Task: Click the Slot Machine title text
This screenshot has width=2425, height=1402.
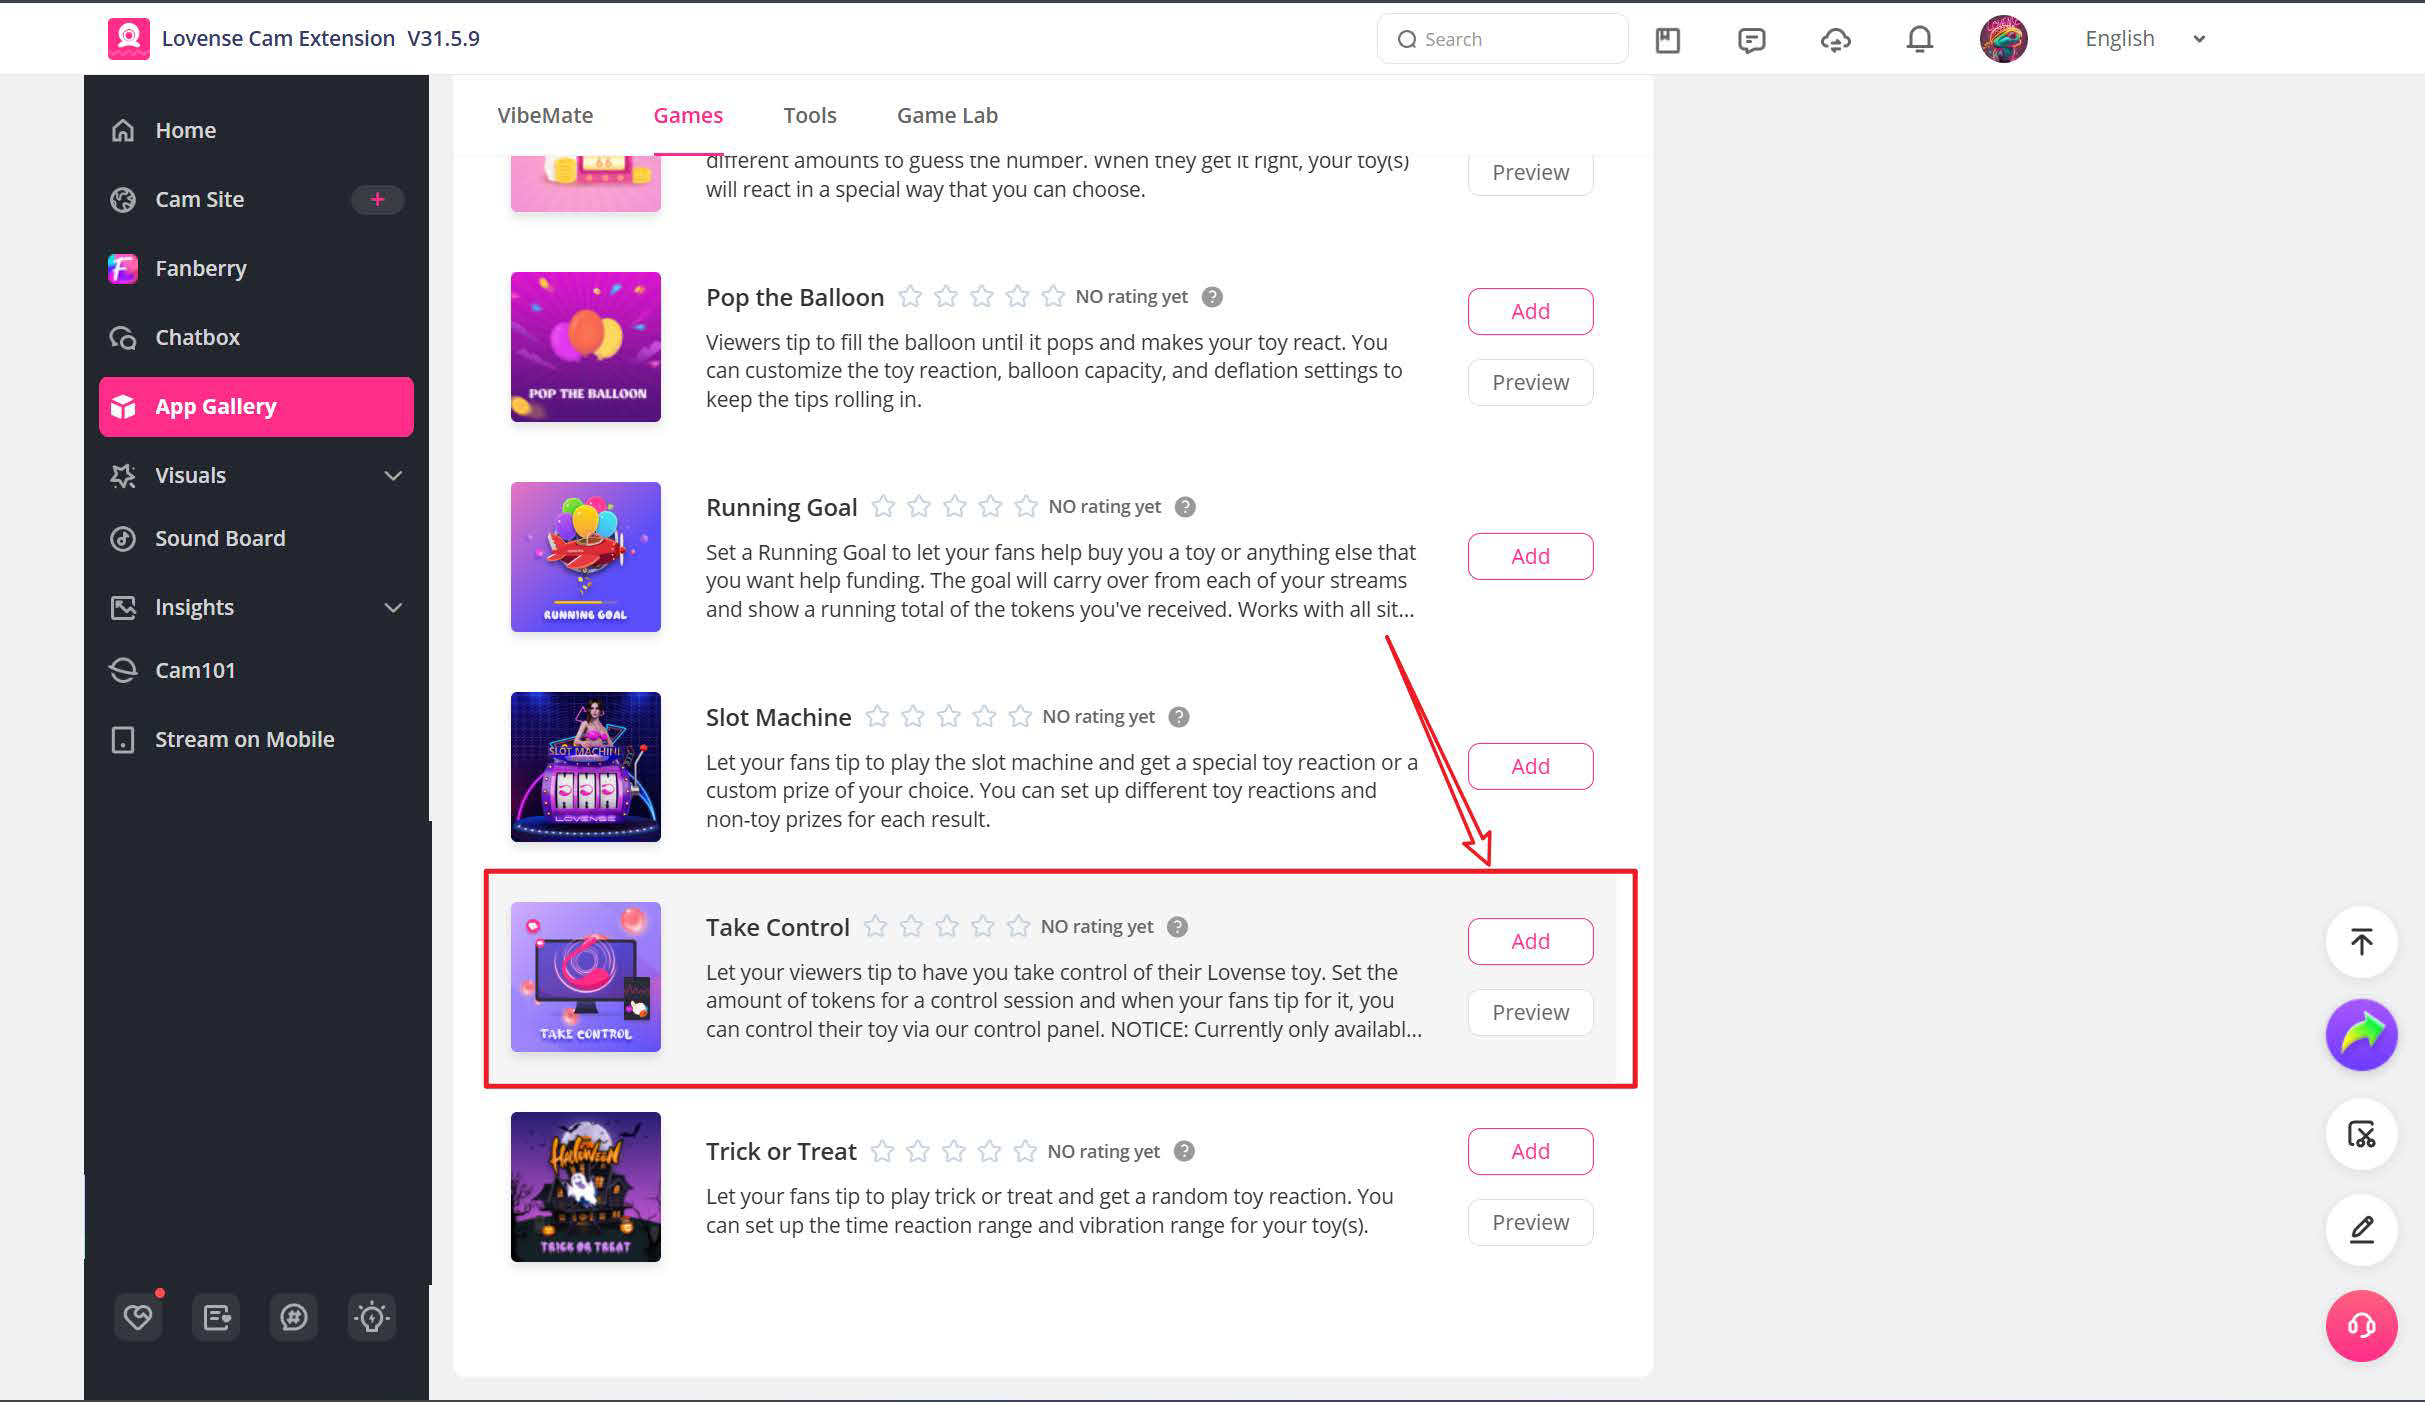Action: point(779,717)
